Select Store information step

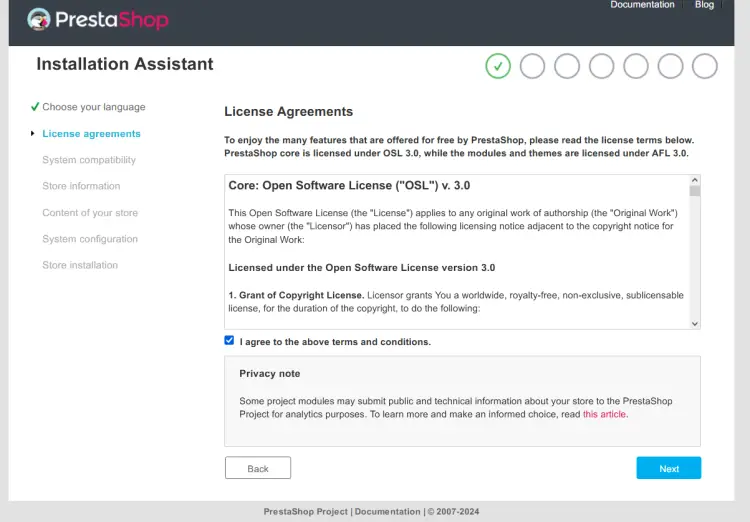tap(81, 186)
